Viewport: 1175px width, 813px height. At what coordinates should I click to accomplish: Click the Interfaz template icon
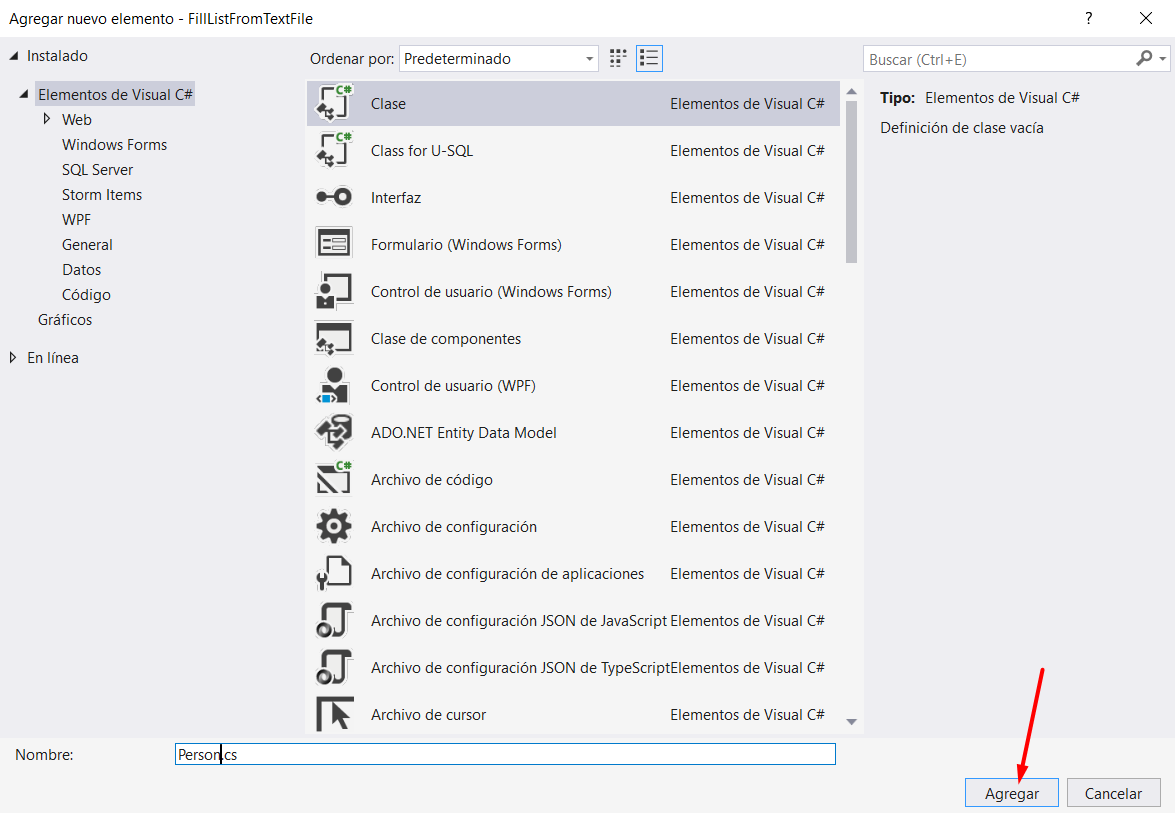334,198
